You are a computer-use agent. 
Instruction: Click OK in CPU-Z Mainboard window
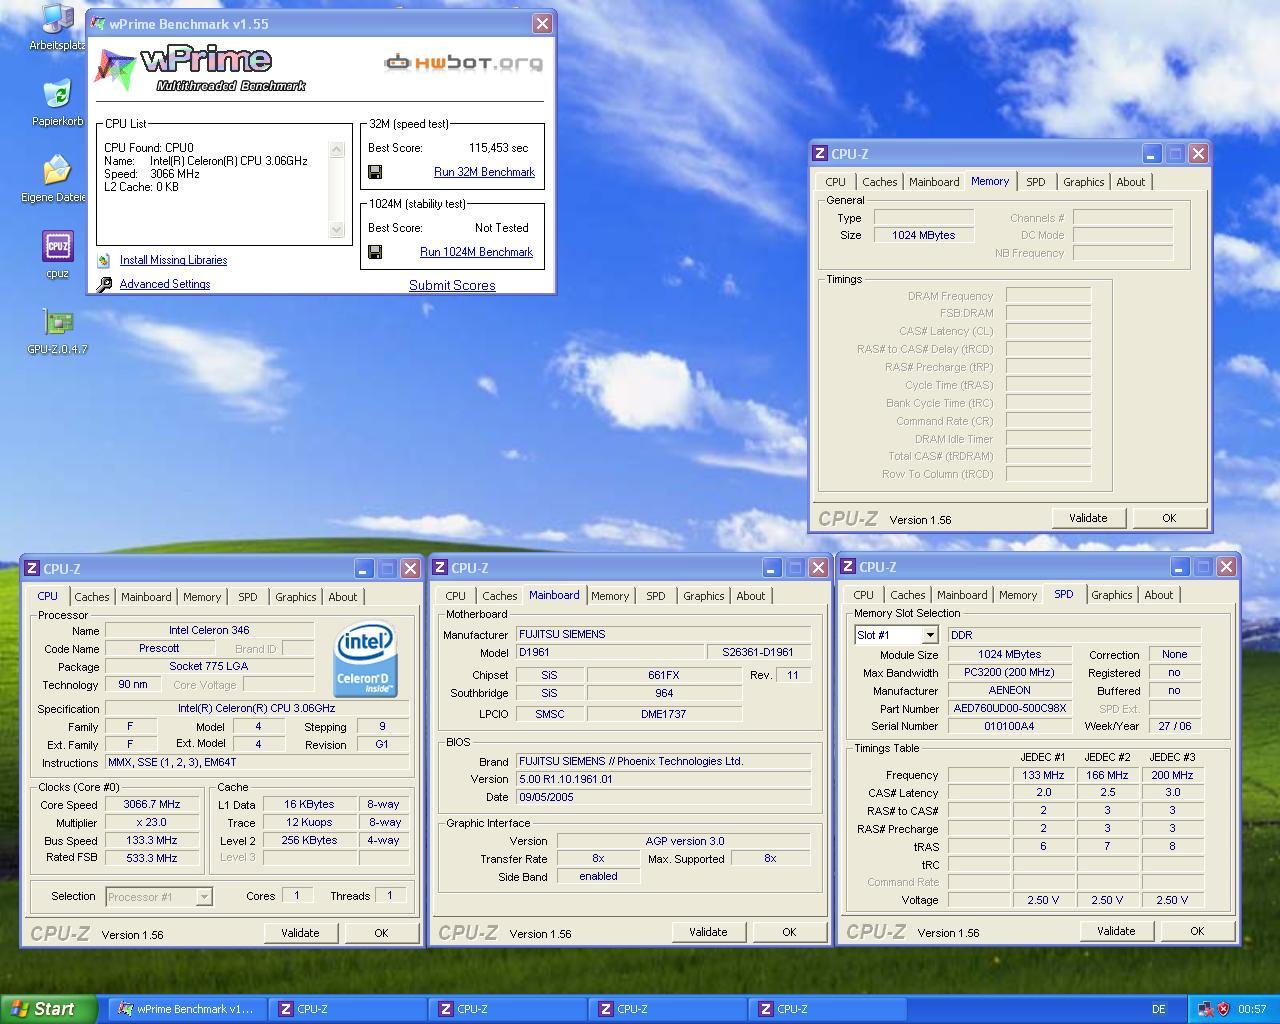tap(789, 932)
